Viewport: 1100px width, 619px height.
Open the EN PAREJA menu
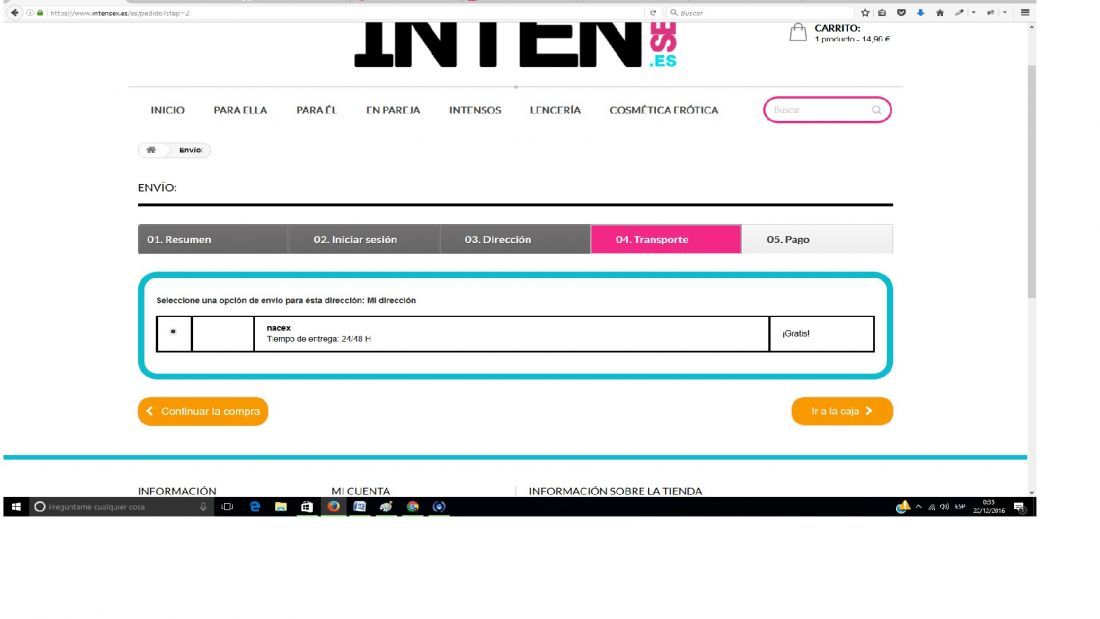(x=393, y=110)
